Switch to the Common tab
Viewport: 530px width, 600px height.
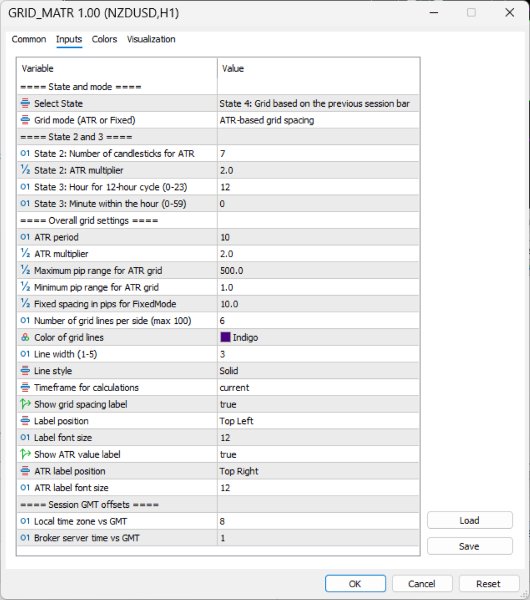29,39
